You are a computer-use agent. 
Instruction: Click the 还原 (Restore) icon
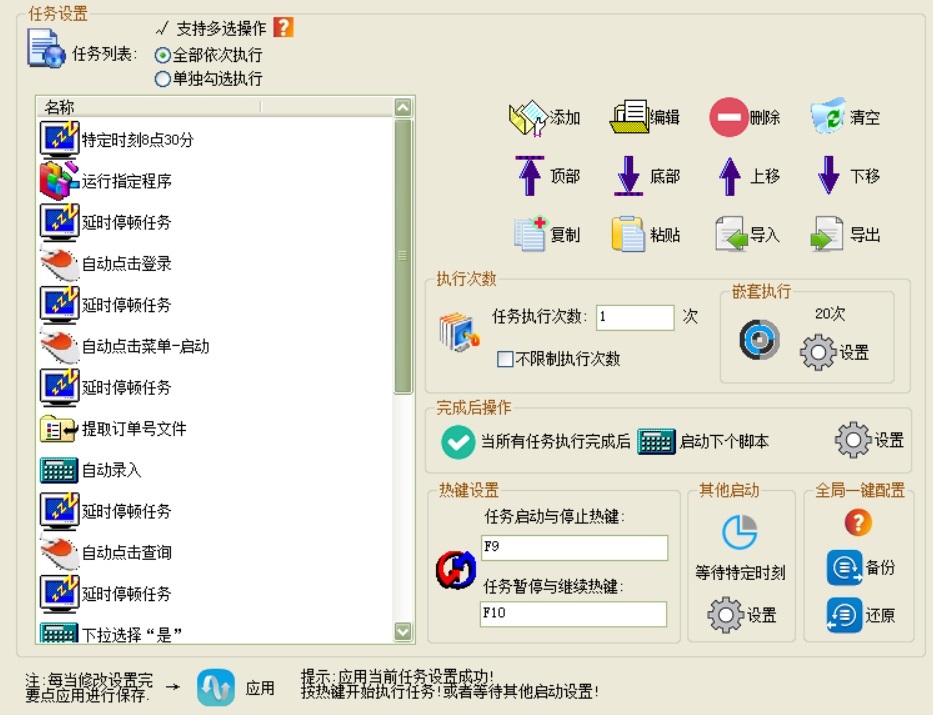[845, 615]
